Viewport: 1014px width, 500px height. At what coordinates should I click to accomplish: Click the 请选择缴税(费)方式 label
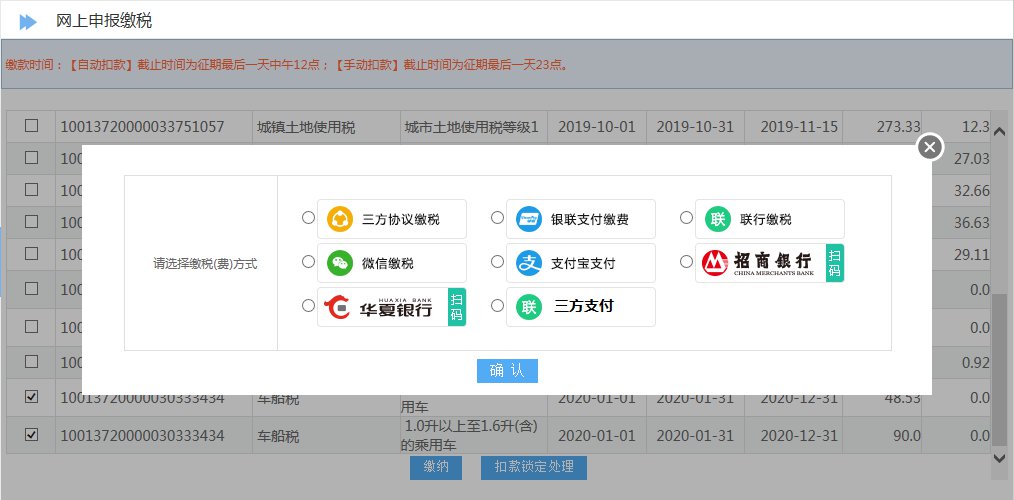205,264
